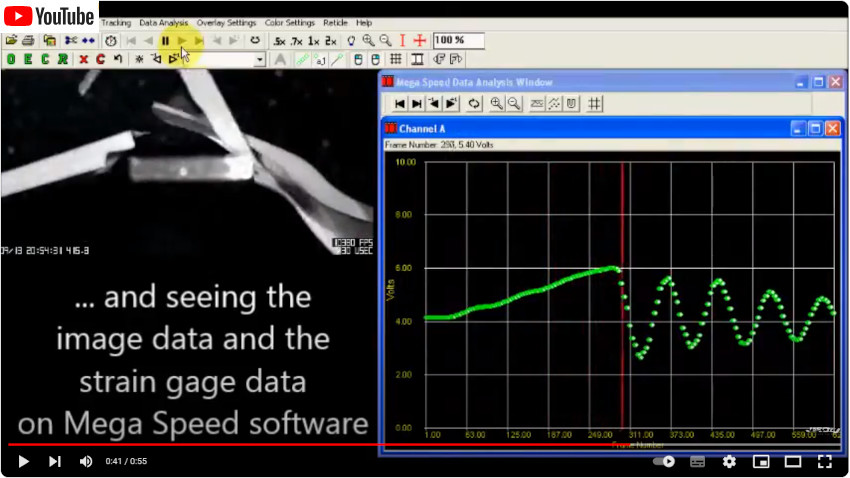Go to first frame in Data Analysis window
Screen dimensions: 850x478
pyautogui.click(x=400, y=104)
